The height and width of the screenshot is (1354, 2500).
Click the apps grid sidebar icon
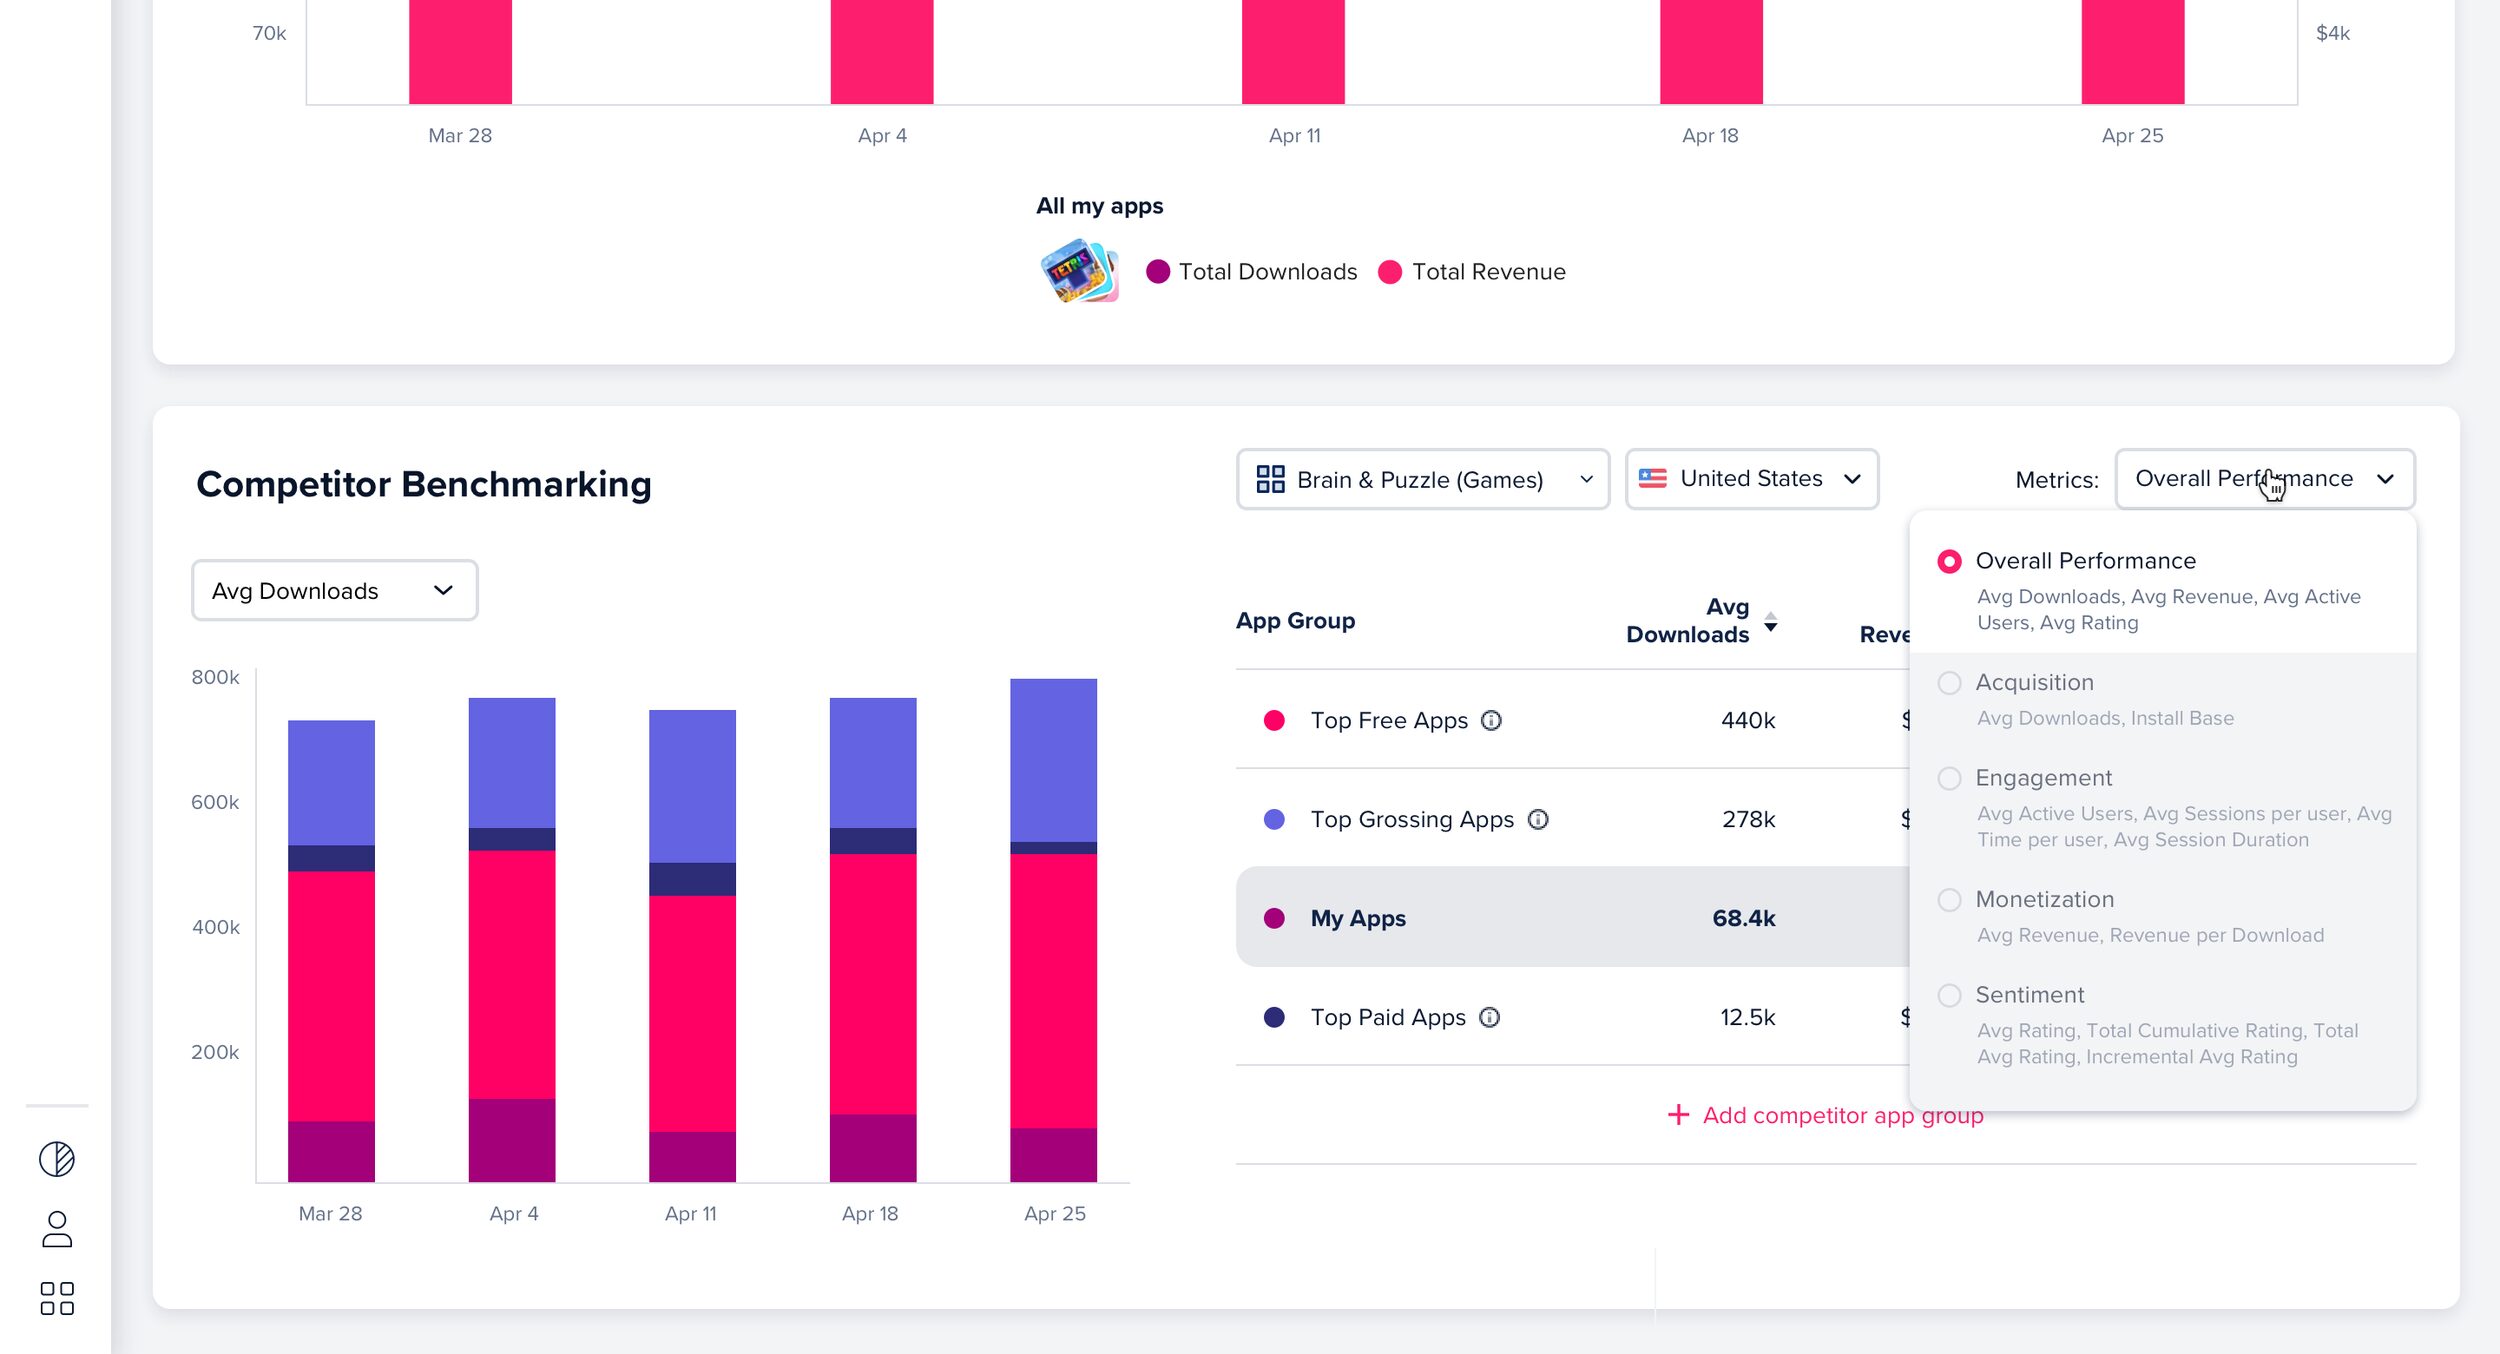(57, 1298)
